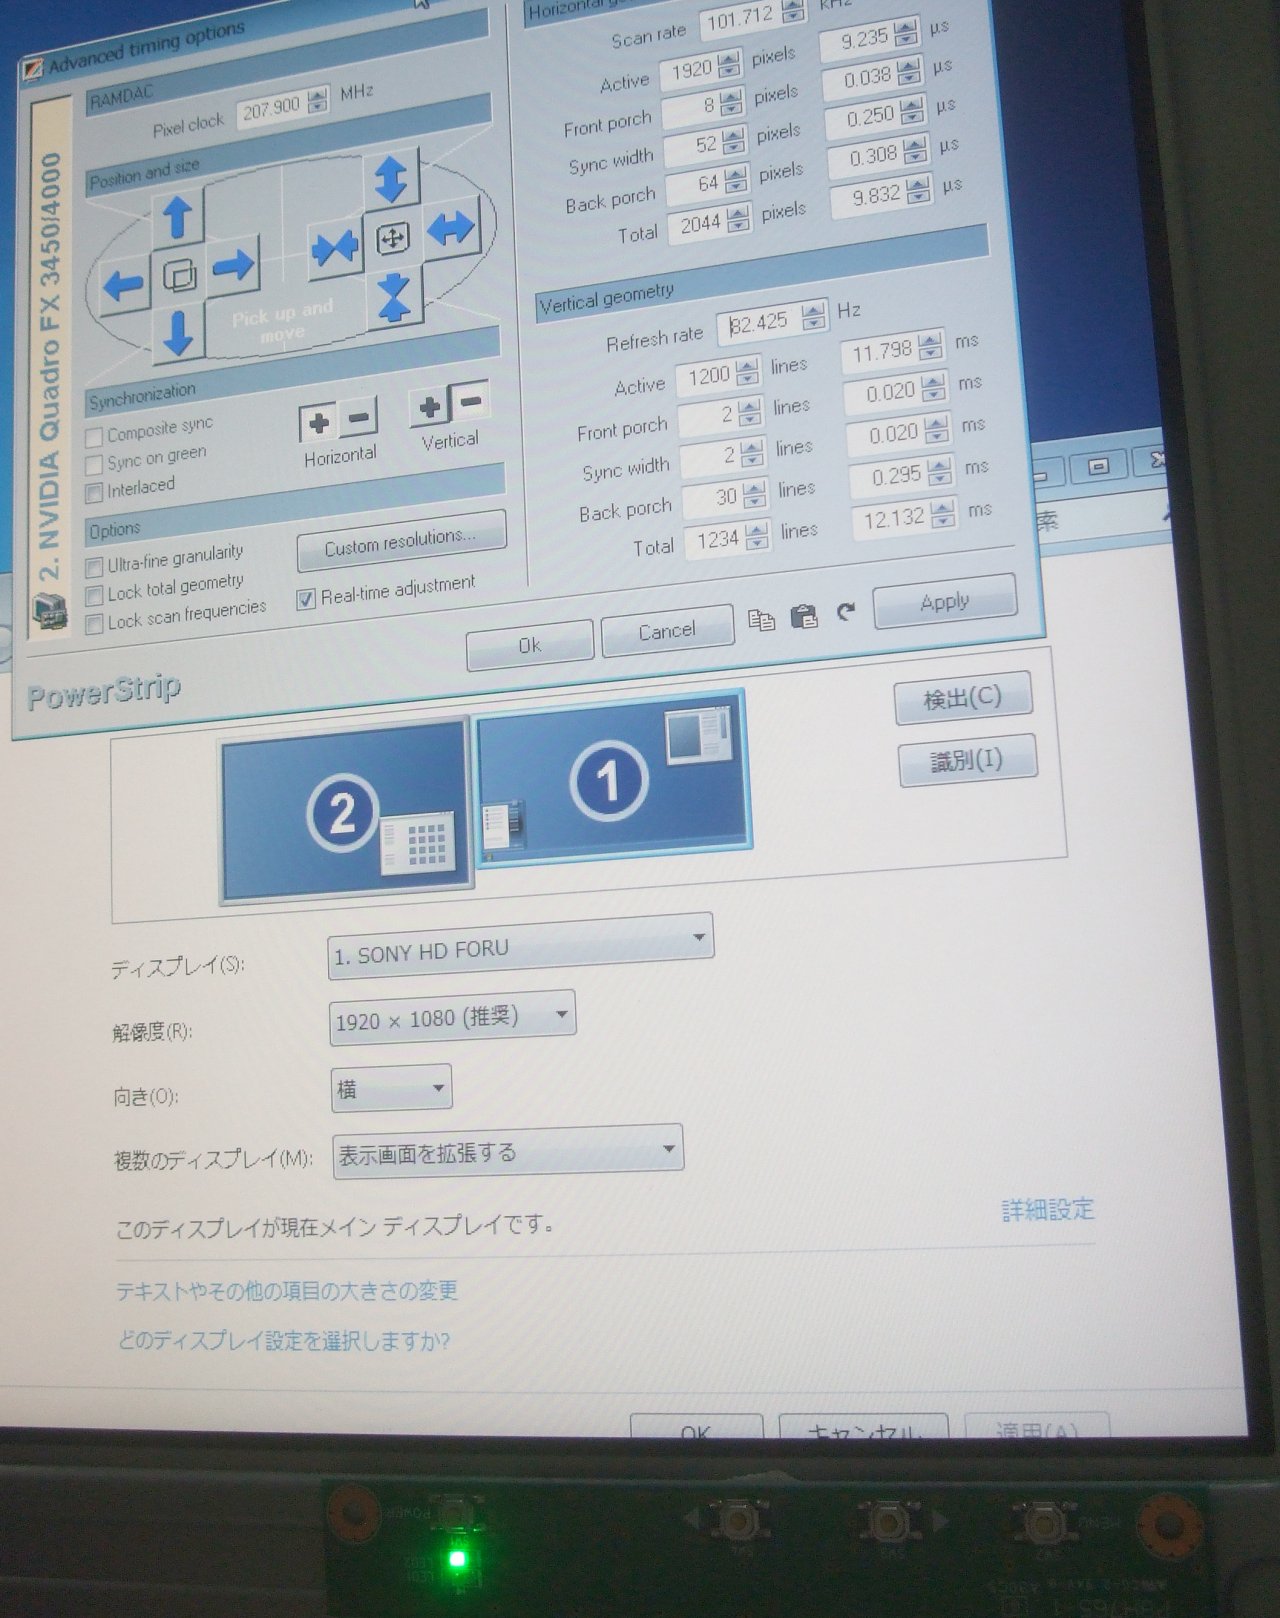1280x1618 pixels.
Task: Copy timings to the clipboard icon
Action: pyautogui.click(x=761, y=620)
